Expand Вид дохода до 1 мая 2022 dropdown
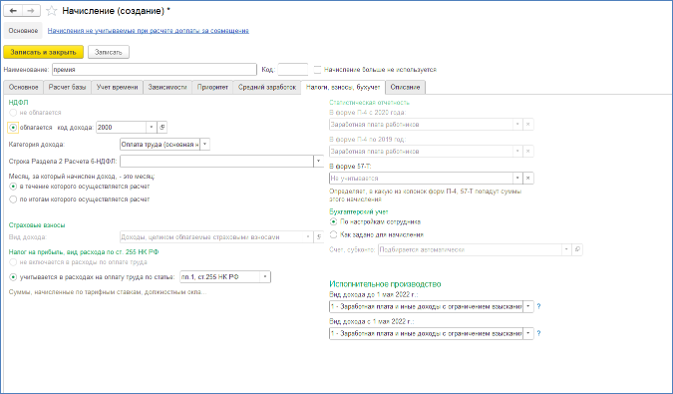 (528, 306)
